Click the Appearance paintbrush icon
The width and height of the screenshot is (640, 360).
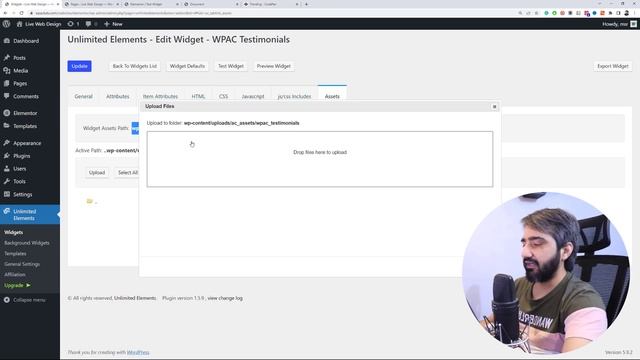click(7, 143)
